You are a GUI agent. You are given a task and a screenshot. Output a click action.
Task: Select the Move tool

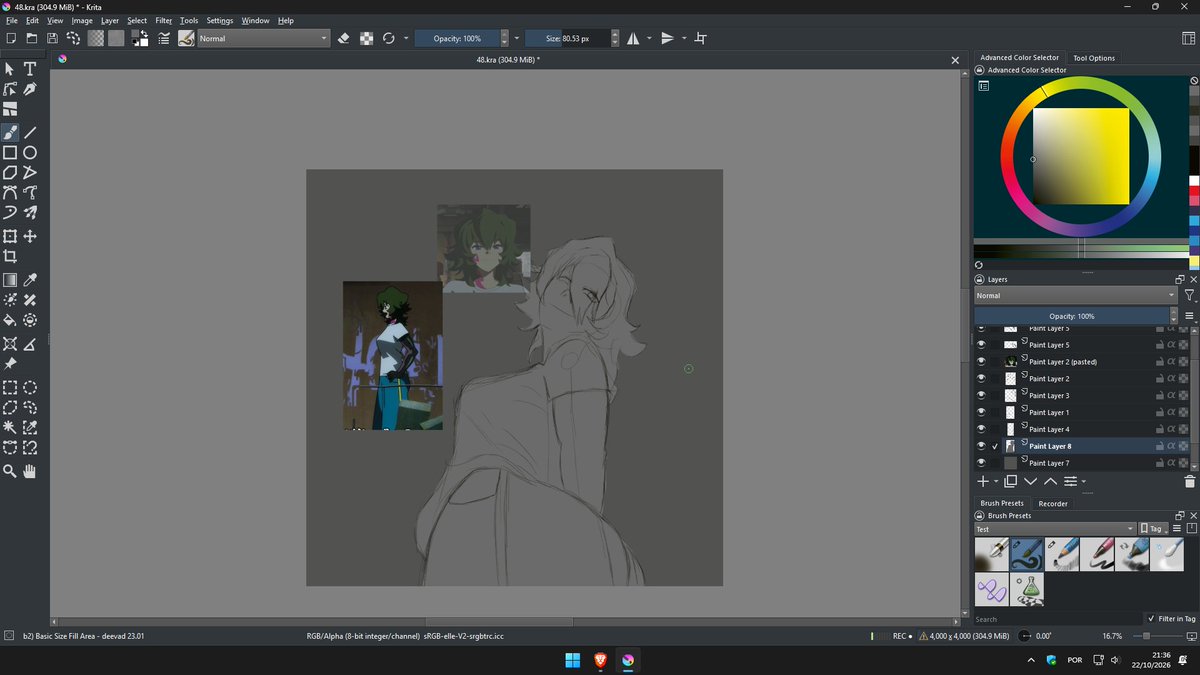coord(30,236)
